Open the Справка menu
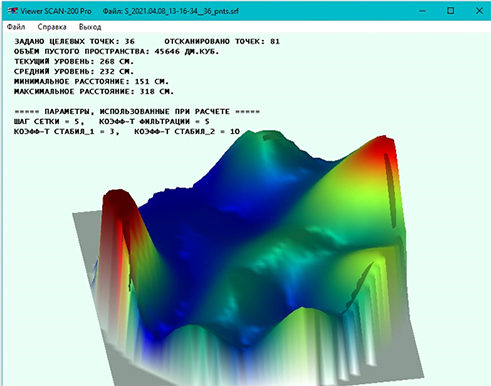Screen dimensions: 491x386 click(52, 27)
